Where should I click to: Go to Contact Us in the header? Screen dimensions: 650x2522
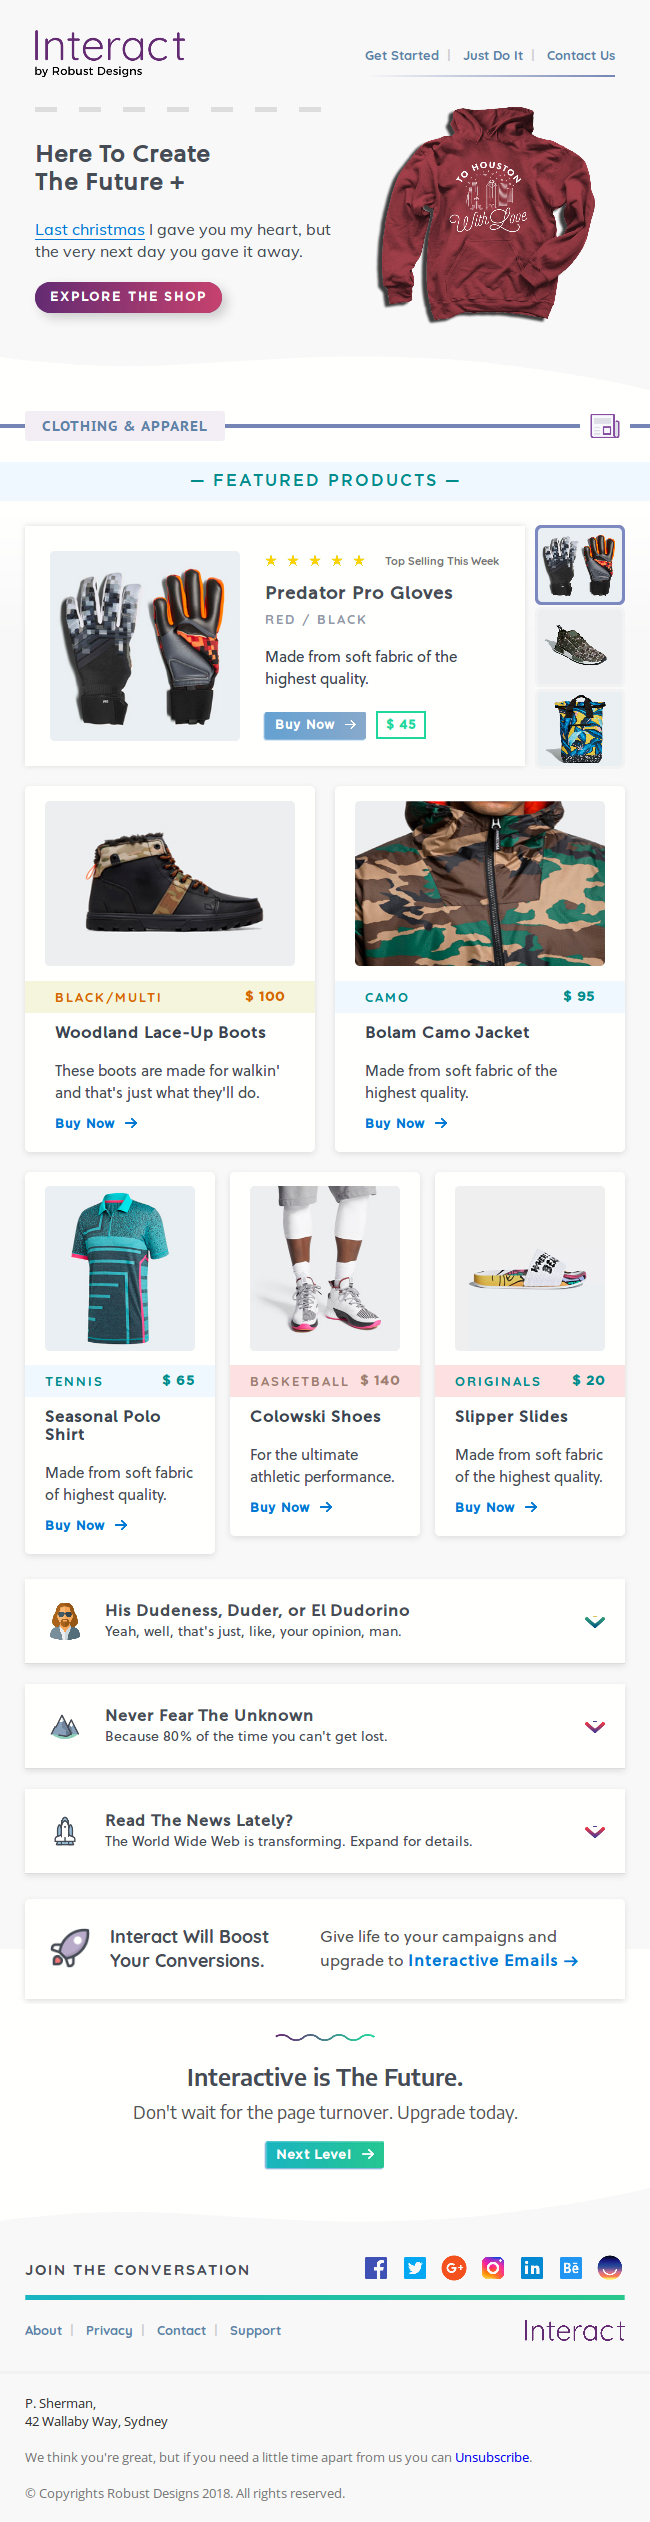point(581,56)
